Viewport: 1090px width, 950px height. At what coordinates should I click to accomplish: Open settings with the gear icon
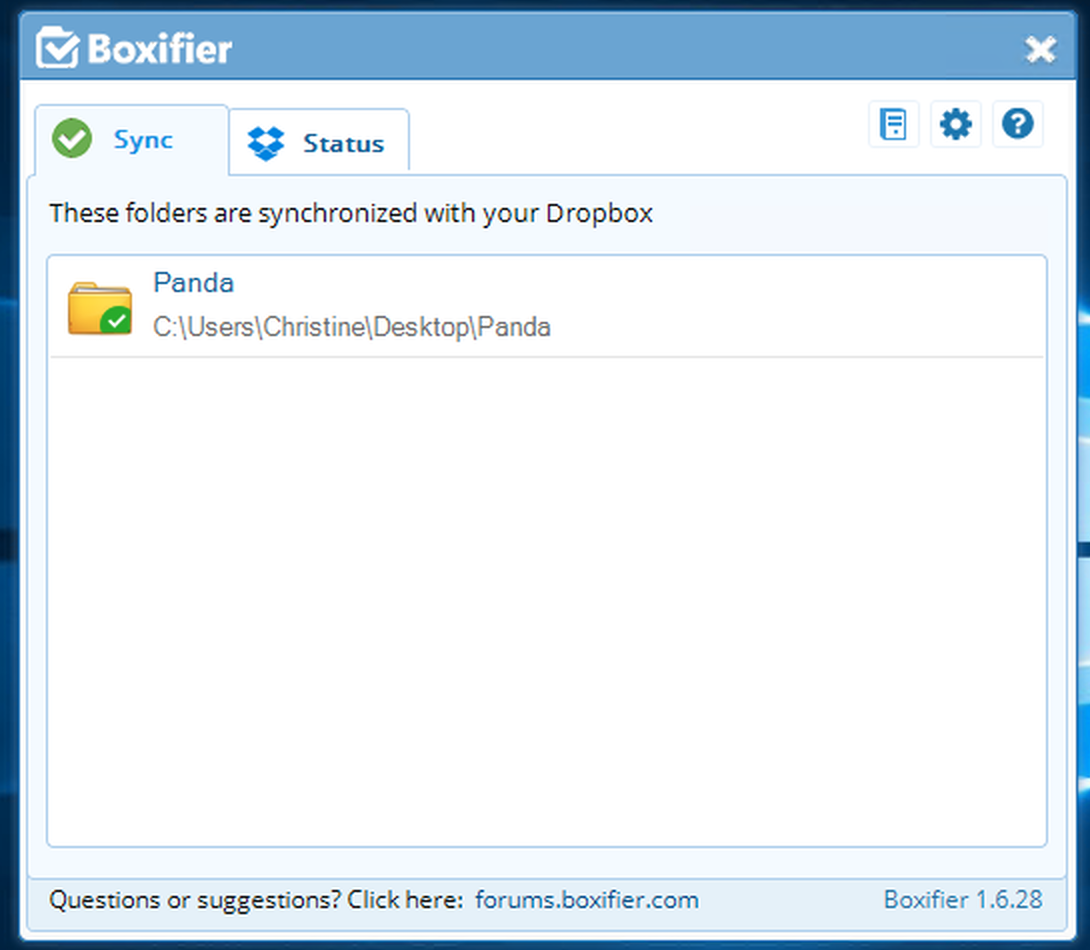pos(955,124)
